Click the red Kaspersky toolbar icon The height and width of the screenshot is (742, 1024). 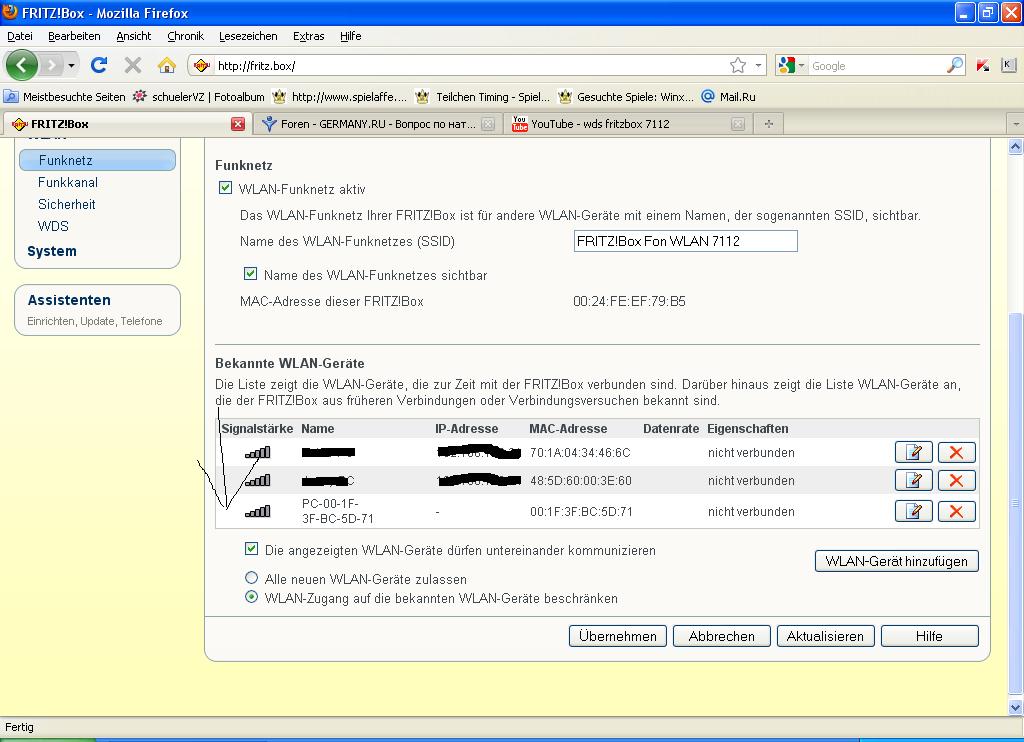[983, 65]
